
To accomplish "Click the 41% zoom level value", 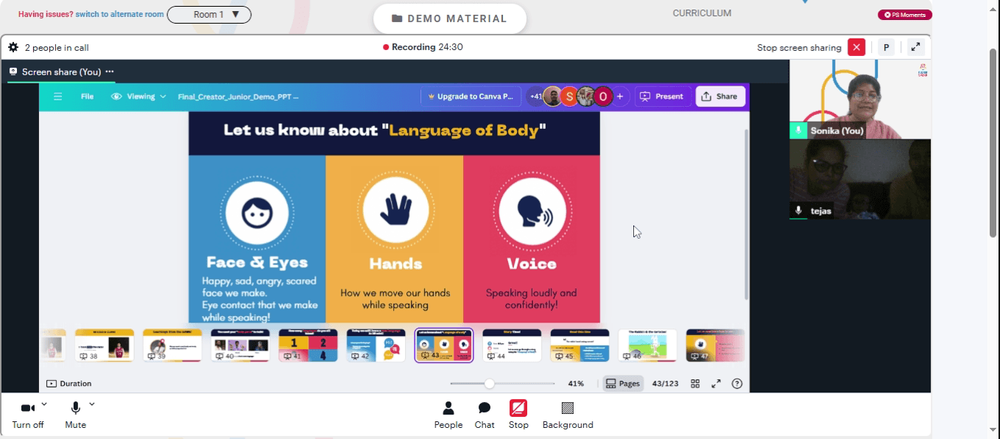I will (x=576, y=383).
